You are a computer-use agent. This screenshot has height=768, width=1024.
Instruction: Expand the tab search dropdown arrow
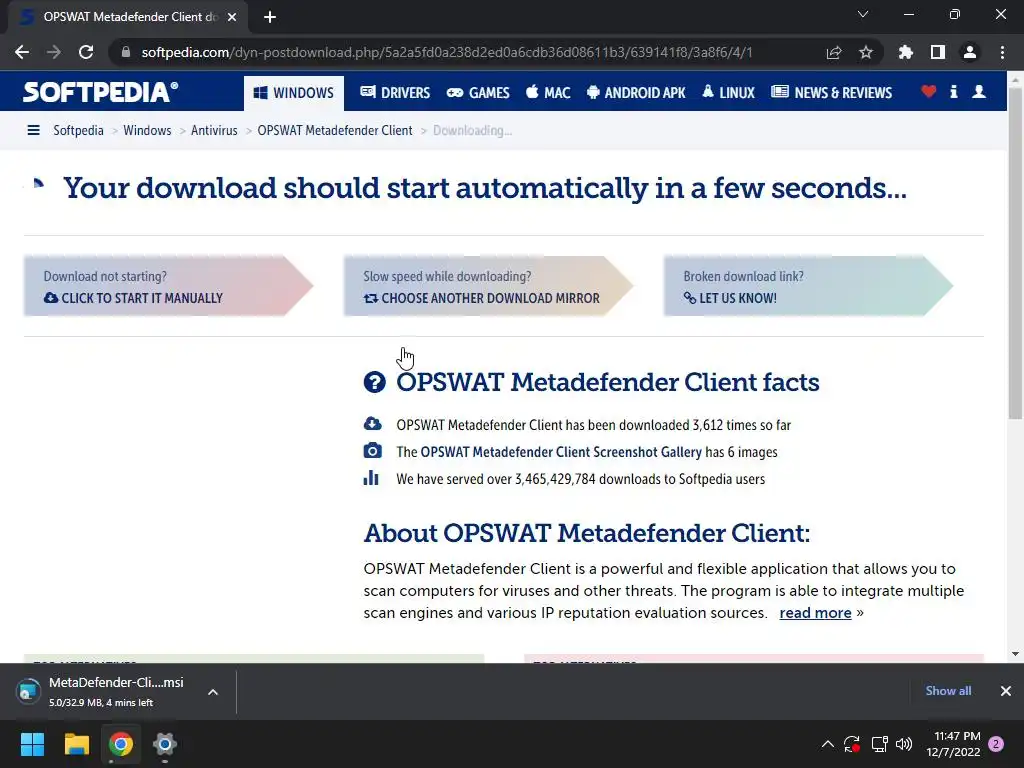coord(863,14)
